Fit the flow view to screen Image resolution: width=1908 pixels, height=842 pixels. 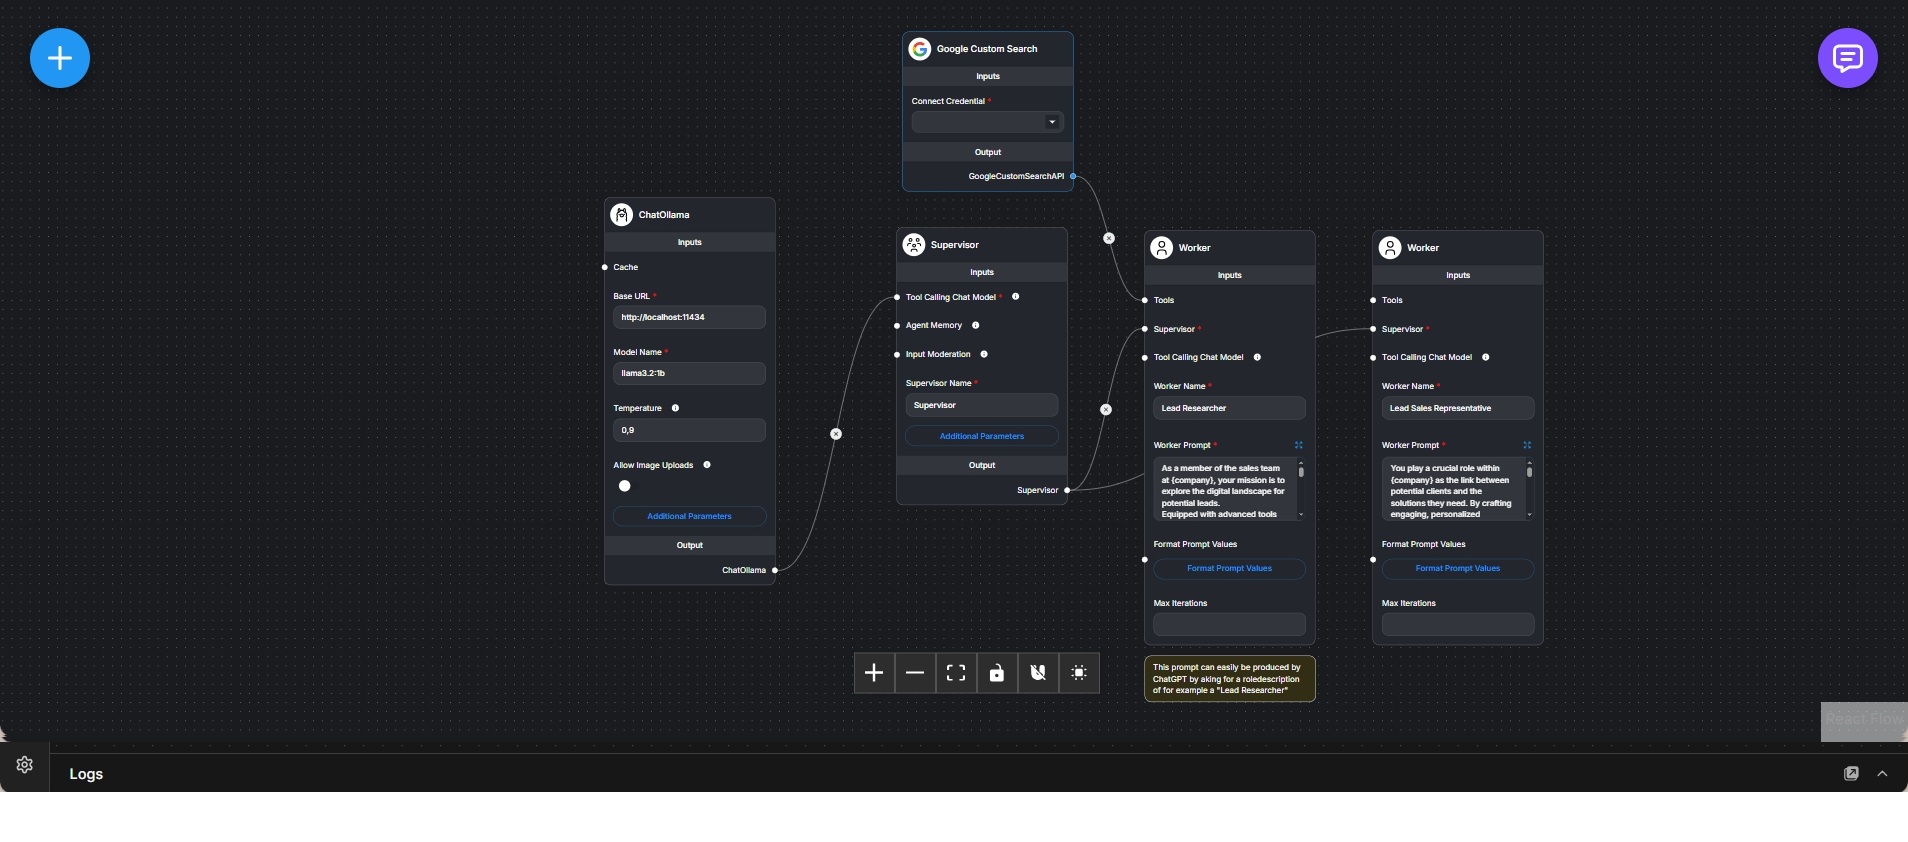point(956,673)
